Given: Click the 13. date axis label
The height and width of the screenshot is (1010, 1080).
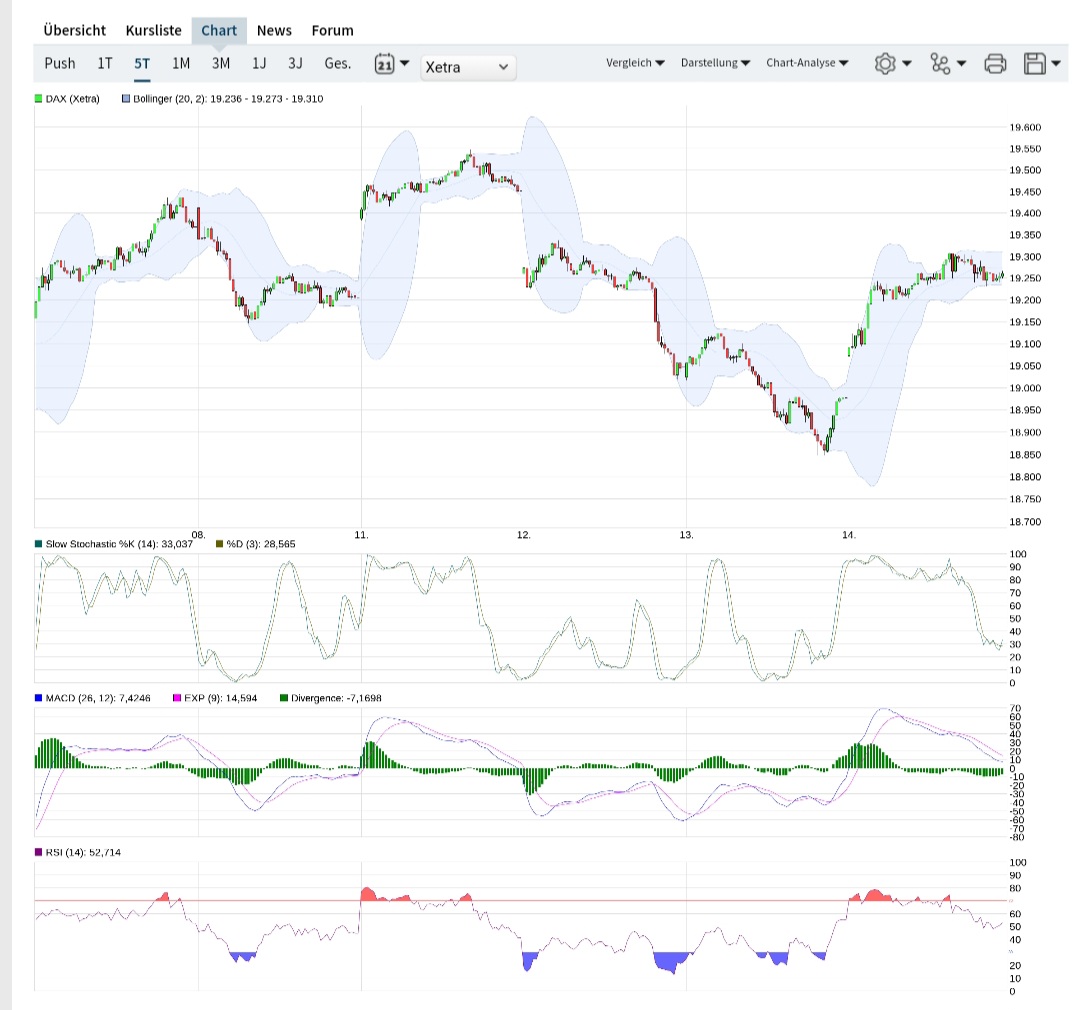Looking at the screenshot, I should (x=687, y=535).
